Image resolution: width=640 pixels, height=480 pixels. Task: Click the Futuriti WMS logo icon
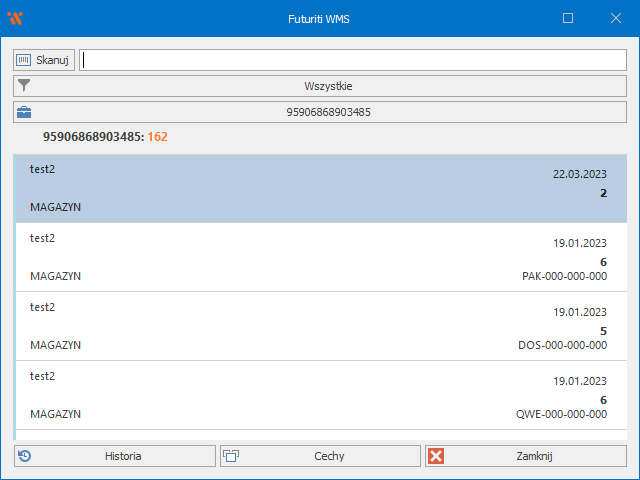coord(15,18)
